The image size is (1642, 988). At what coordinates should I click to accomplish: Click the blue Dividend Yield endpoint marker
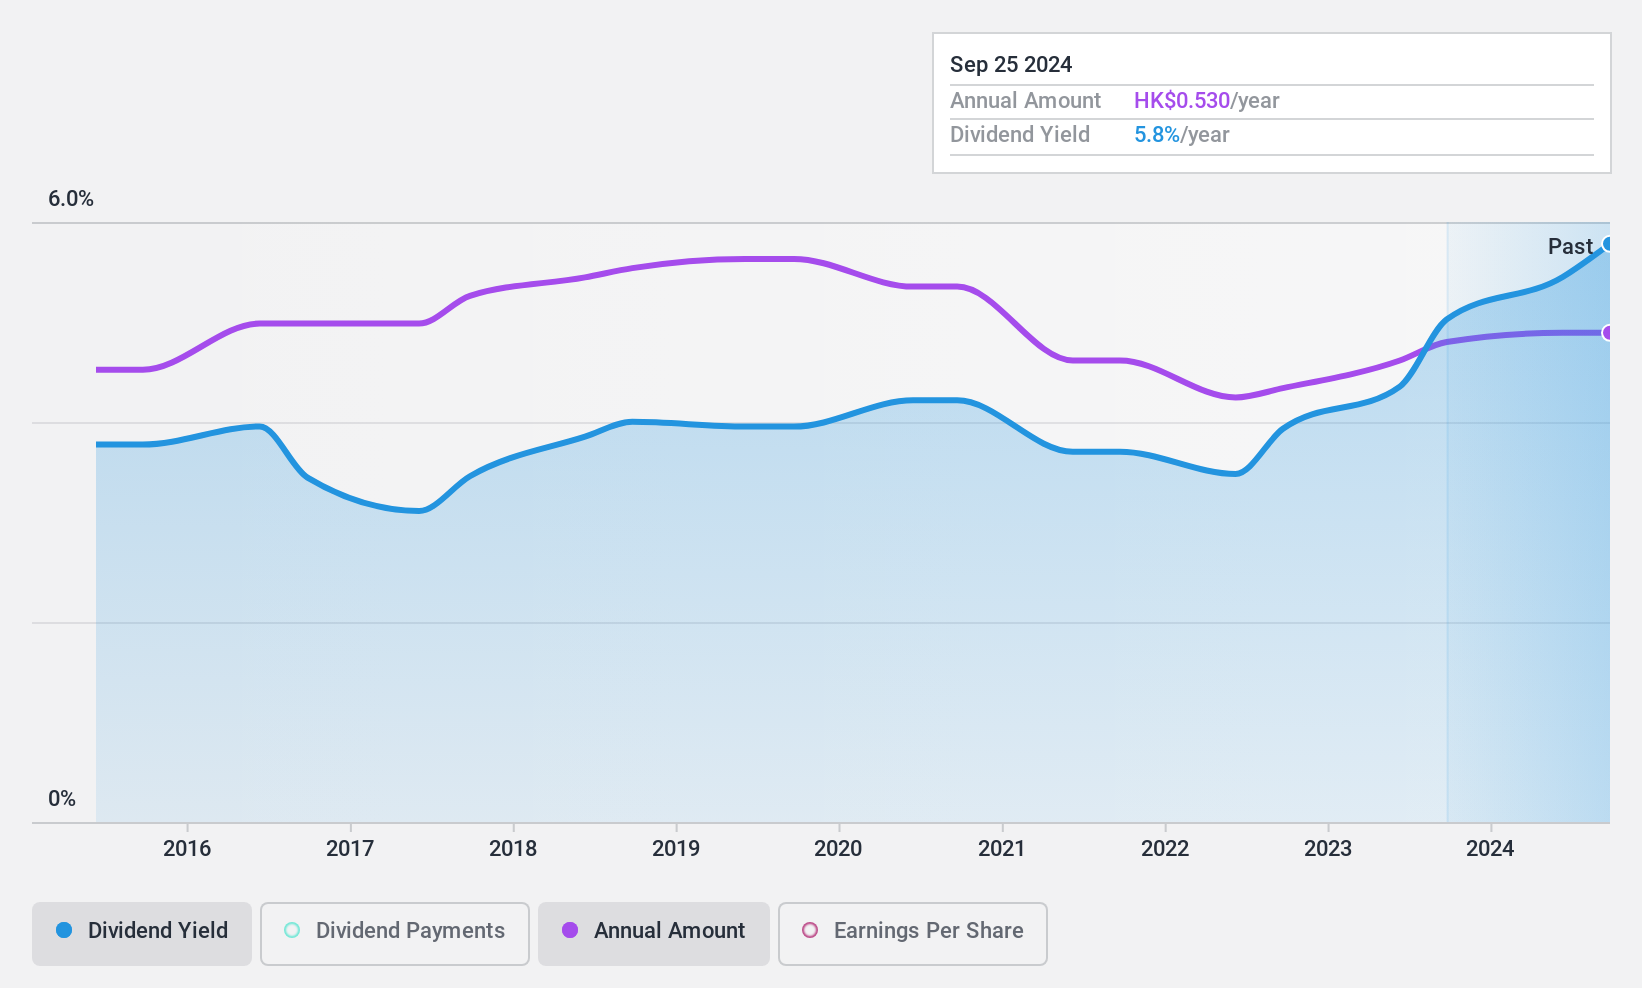coord(1608,244)
